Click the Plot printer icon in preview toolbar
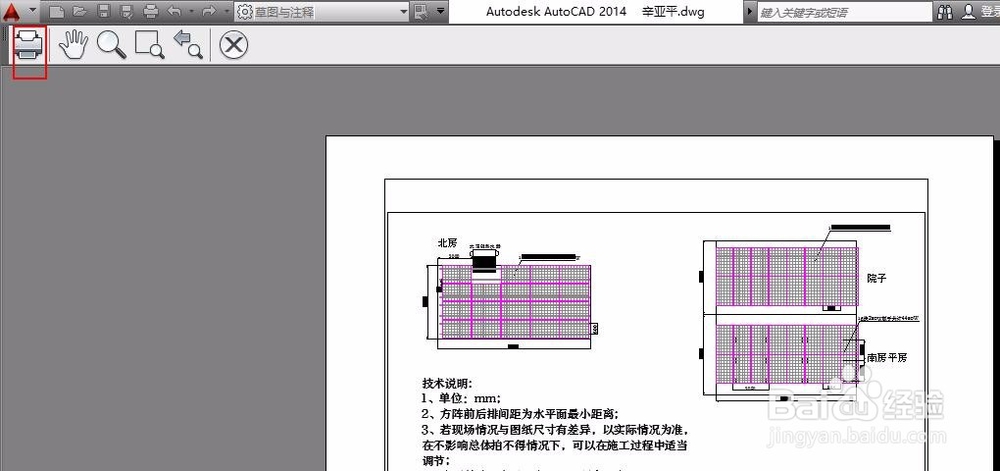The width and height of the screenshot is (1000, 471). [x=29, y=45]
